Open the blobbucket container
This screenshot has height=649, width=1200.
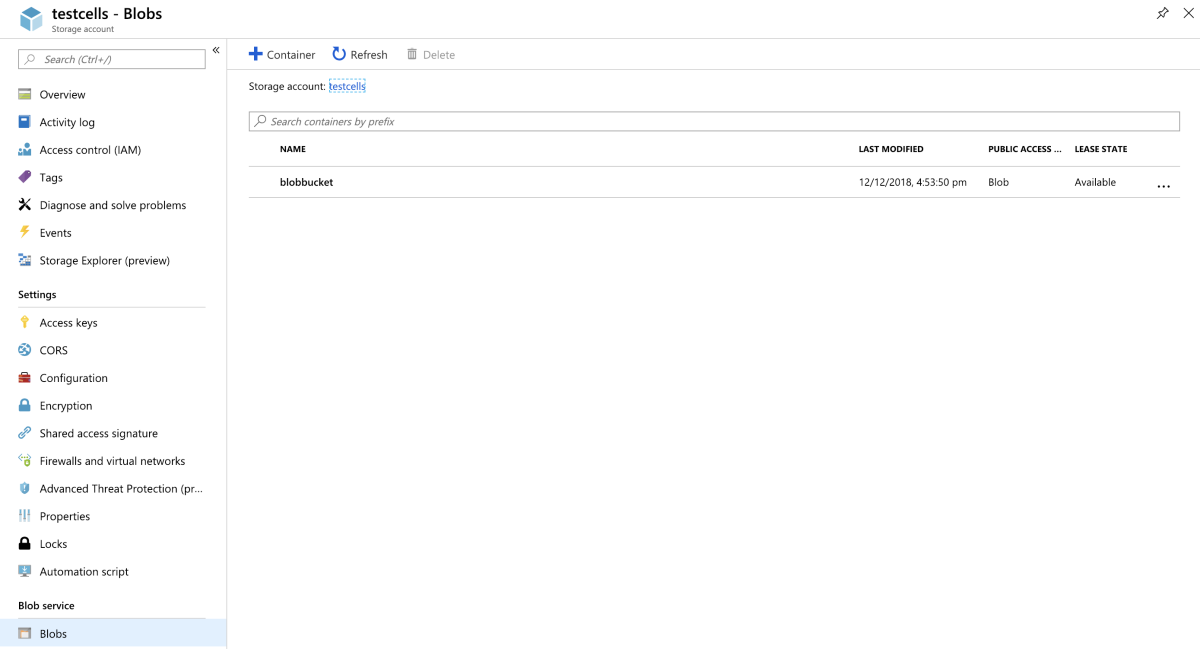click(x=307, y=182)
